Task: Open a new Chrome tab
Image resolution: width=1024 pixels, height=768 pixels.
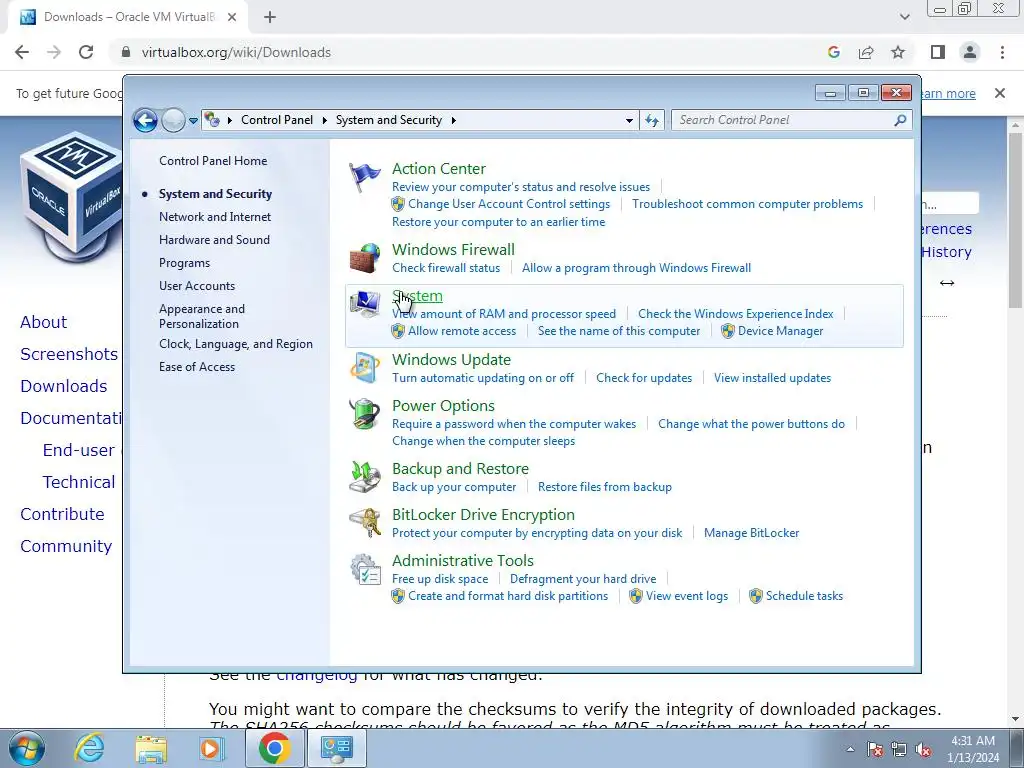Action: click(x=270, y=18)
